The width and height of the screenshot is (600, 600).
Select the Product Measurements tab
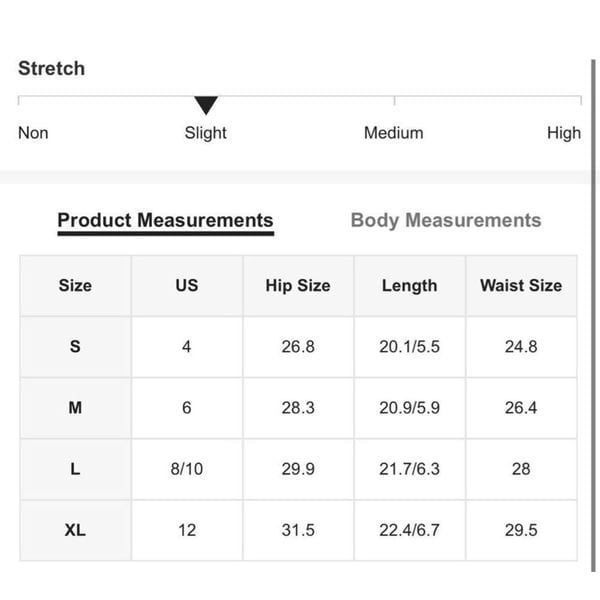tap(165, 221)
